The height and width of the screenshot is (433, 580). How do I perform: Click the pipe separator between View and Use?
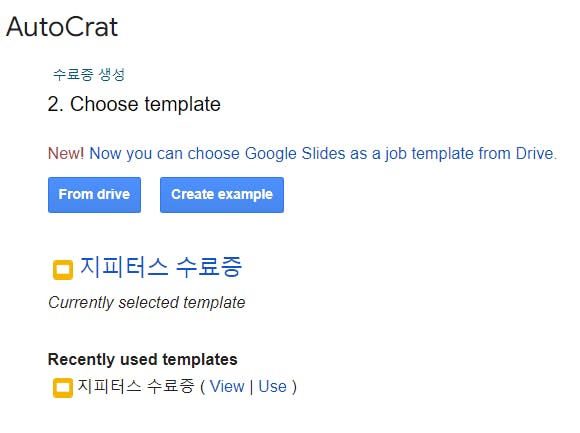pos(252,387)
